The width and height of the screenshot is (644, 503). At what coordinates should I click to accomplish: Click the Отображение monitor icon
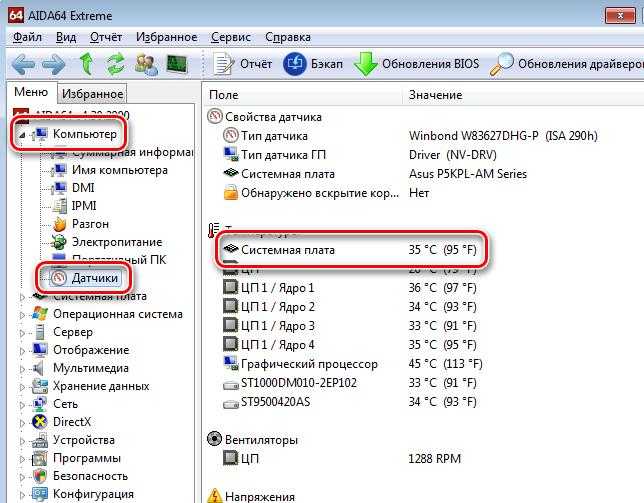[x=40, y=350]
